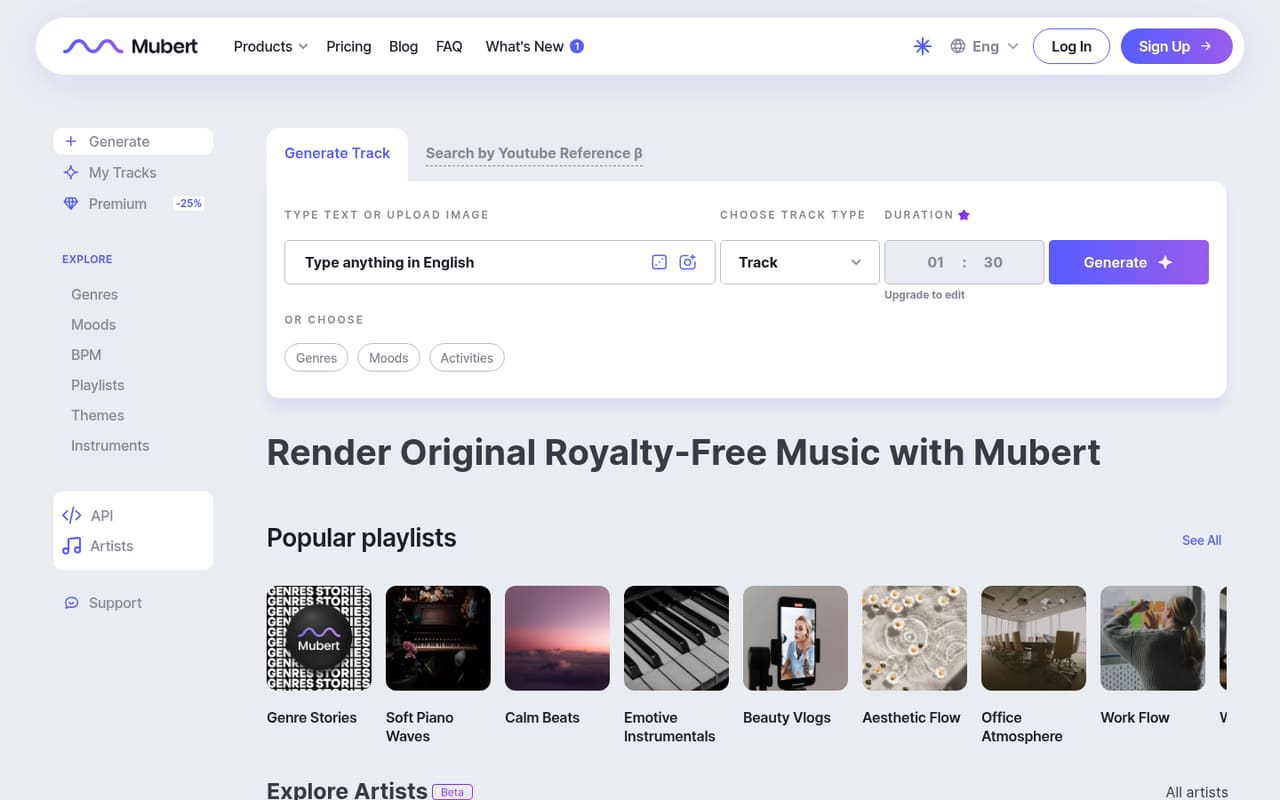Click the Artists music note icon
The image size is (1280, 800).
(x=71, y=546)
